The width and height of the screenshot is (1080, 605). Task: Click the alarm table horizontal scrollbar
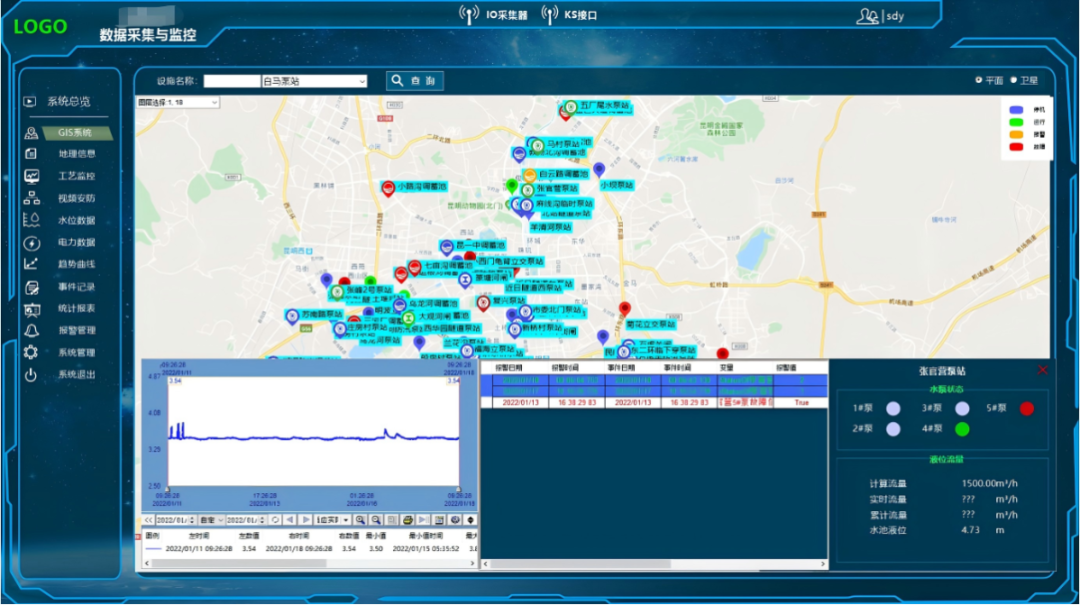point(654,564)
